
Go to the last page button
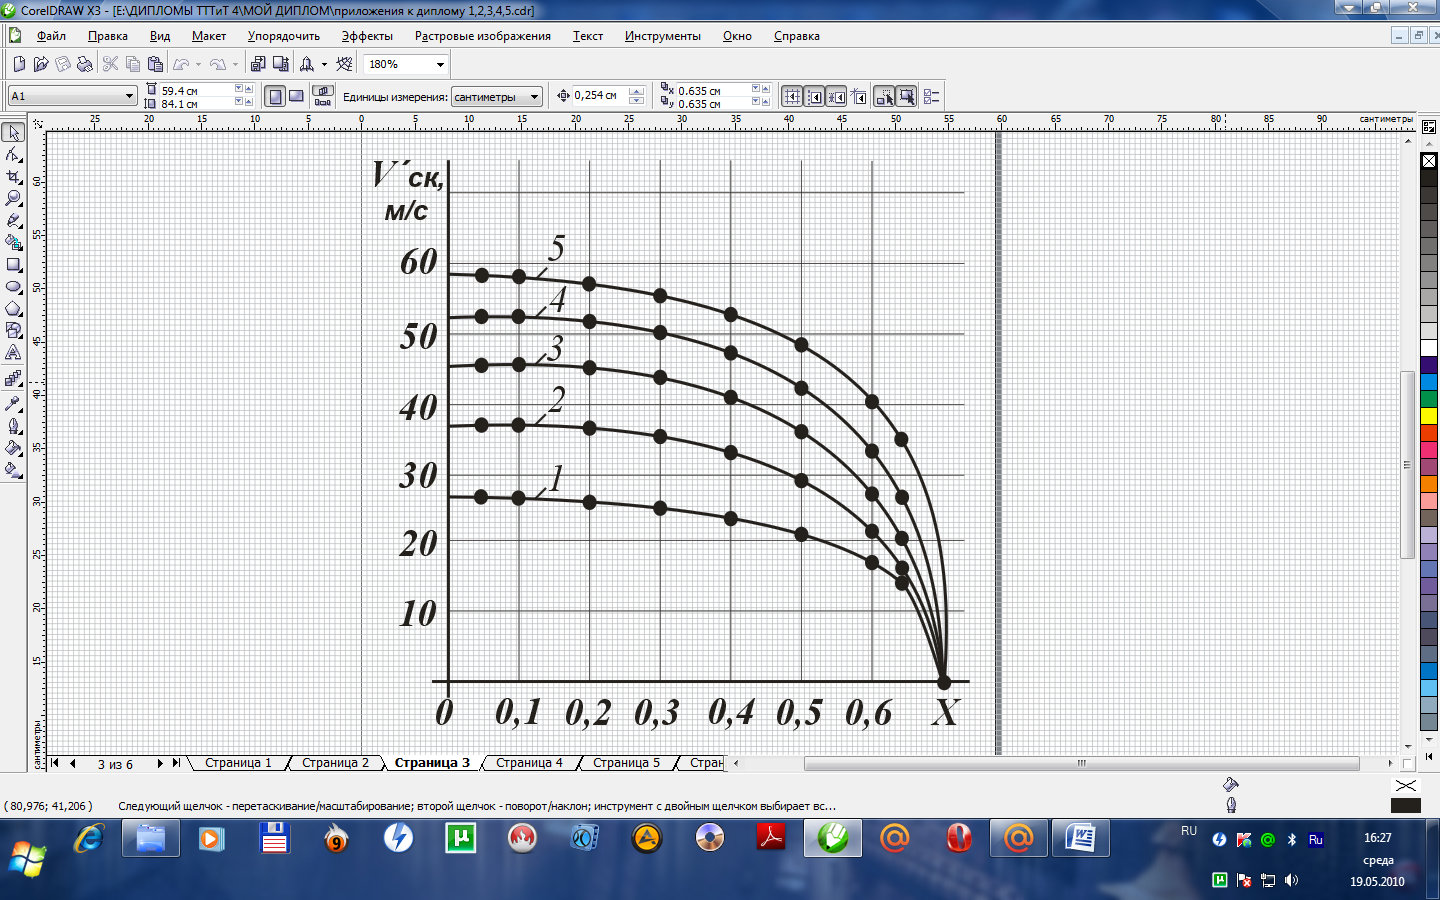tap(176, 763)
